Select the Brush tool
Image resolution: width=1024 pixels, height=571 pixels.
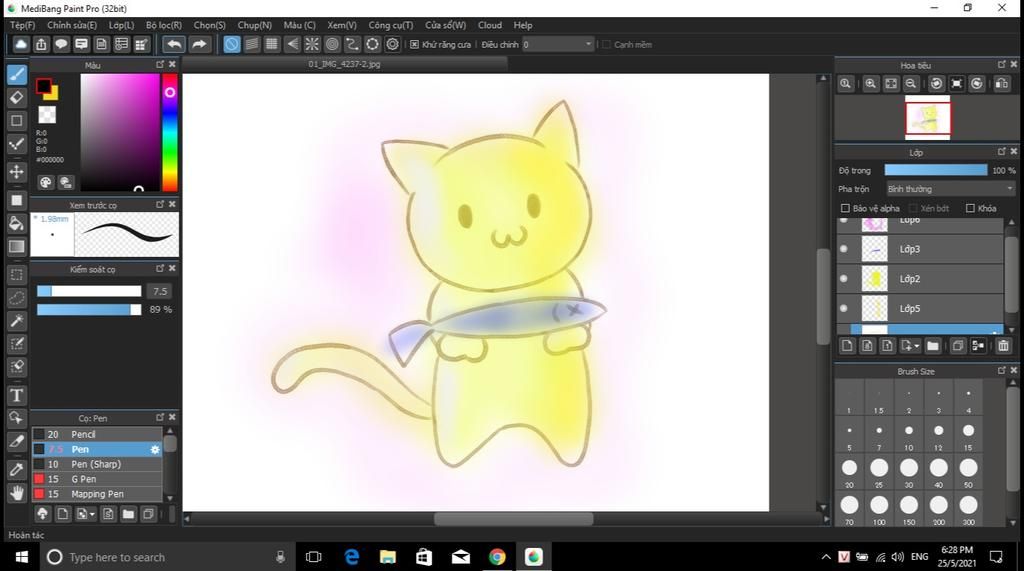tap(16, 74)
